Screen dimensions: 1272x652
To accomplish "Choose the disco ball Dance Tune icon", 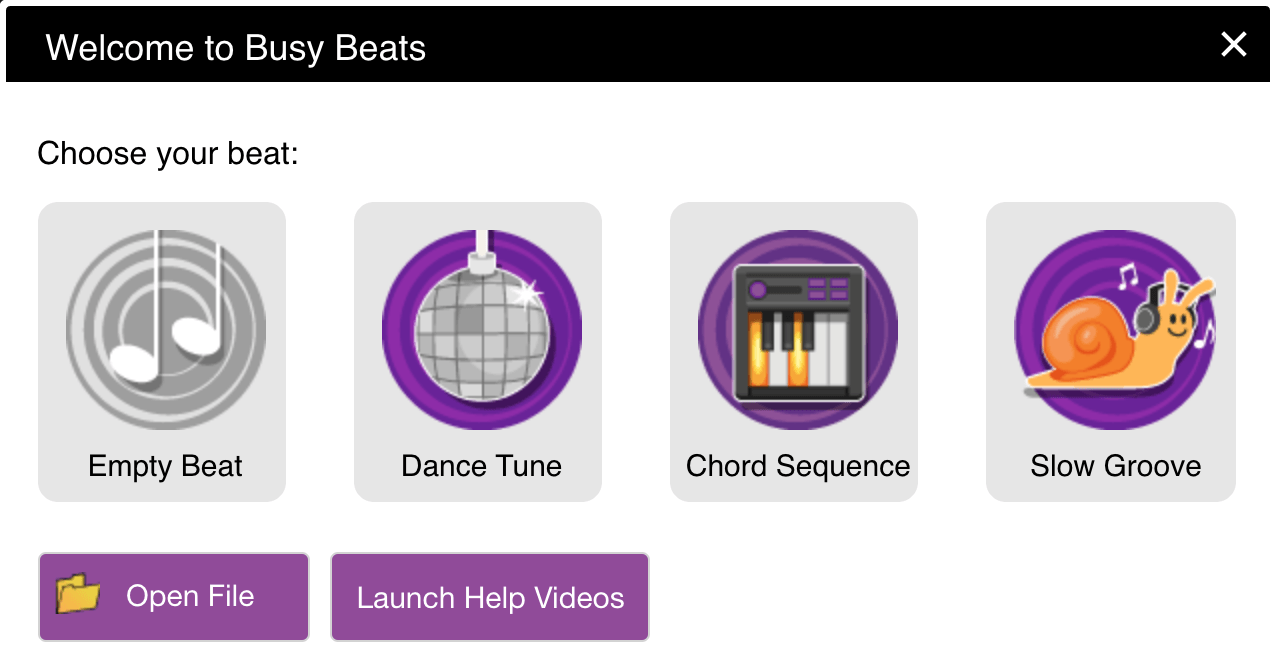I will tap(481, 329).
